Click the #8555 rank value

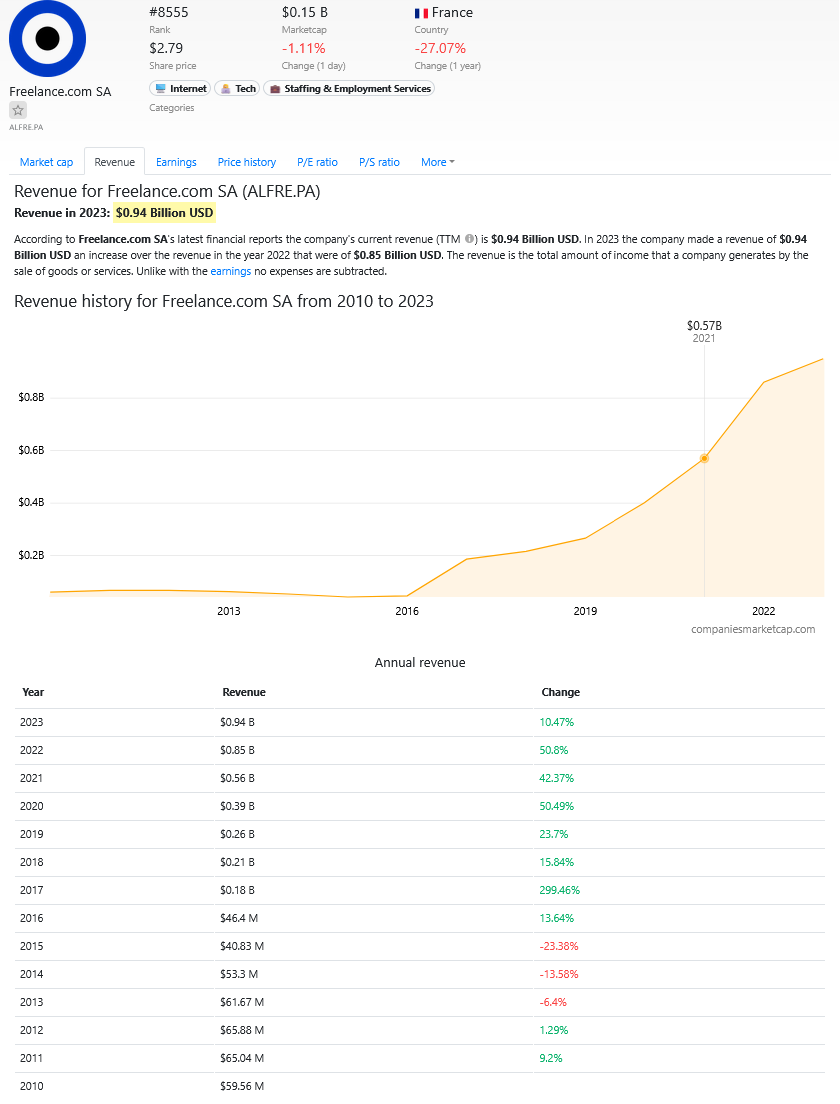coord(169,13)
